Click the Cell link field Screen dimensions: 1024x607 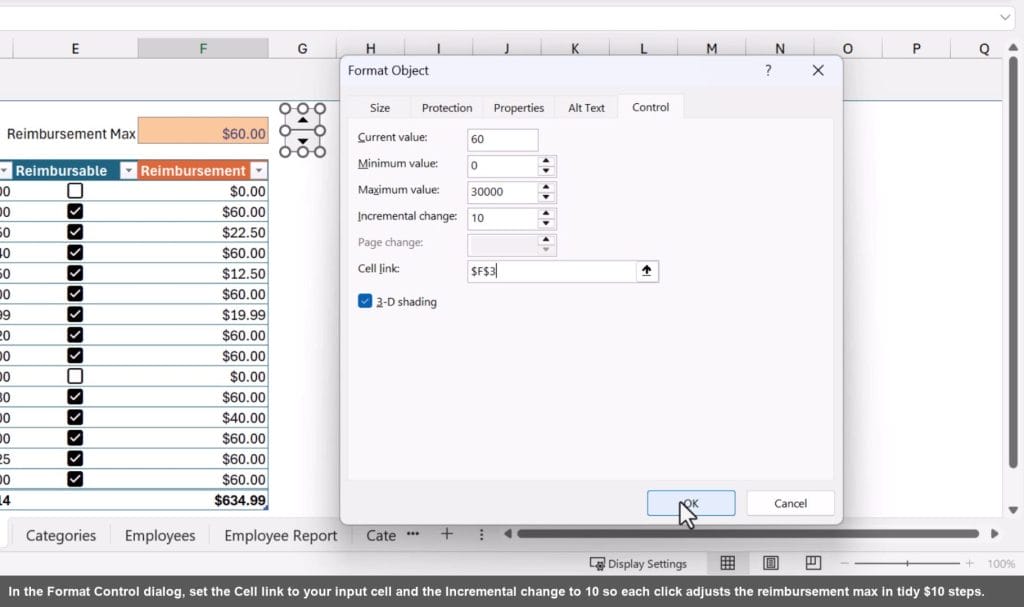pyautogui.click(x=551, y=271)
